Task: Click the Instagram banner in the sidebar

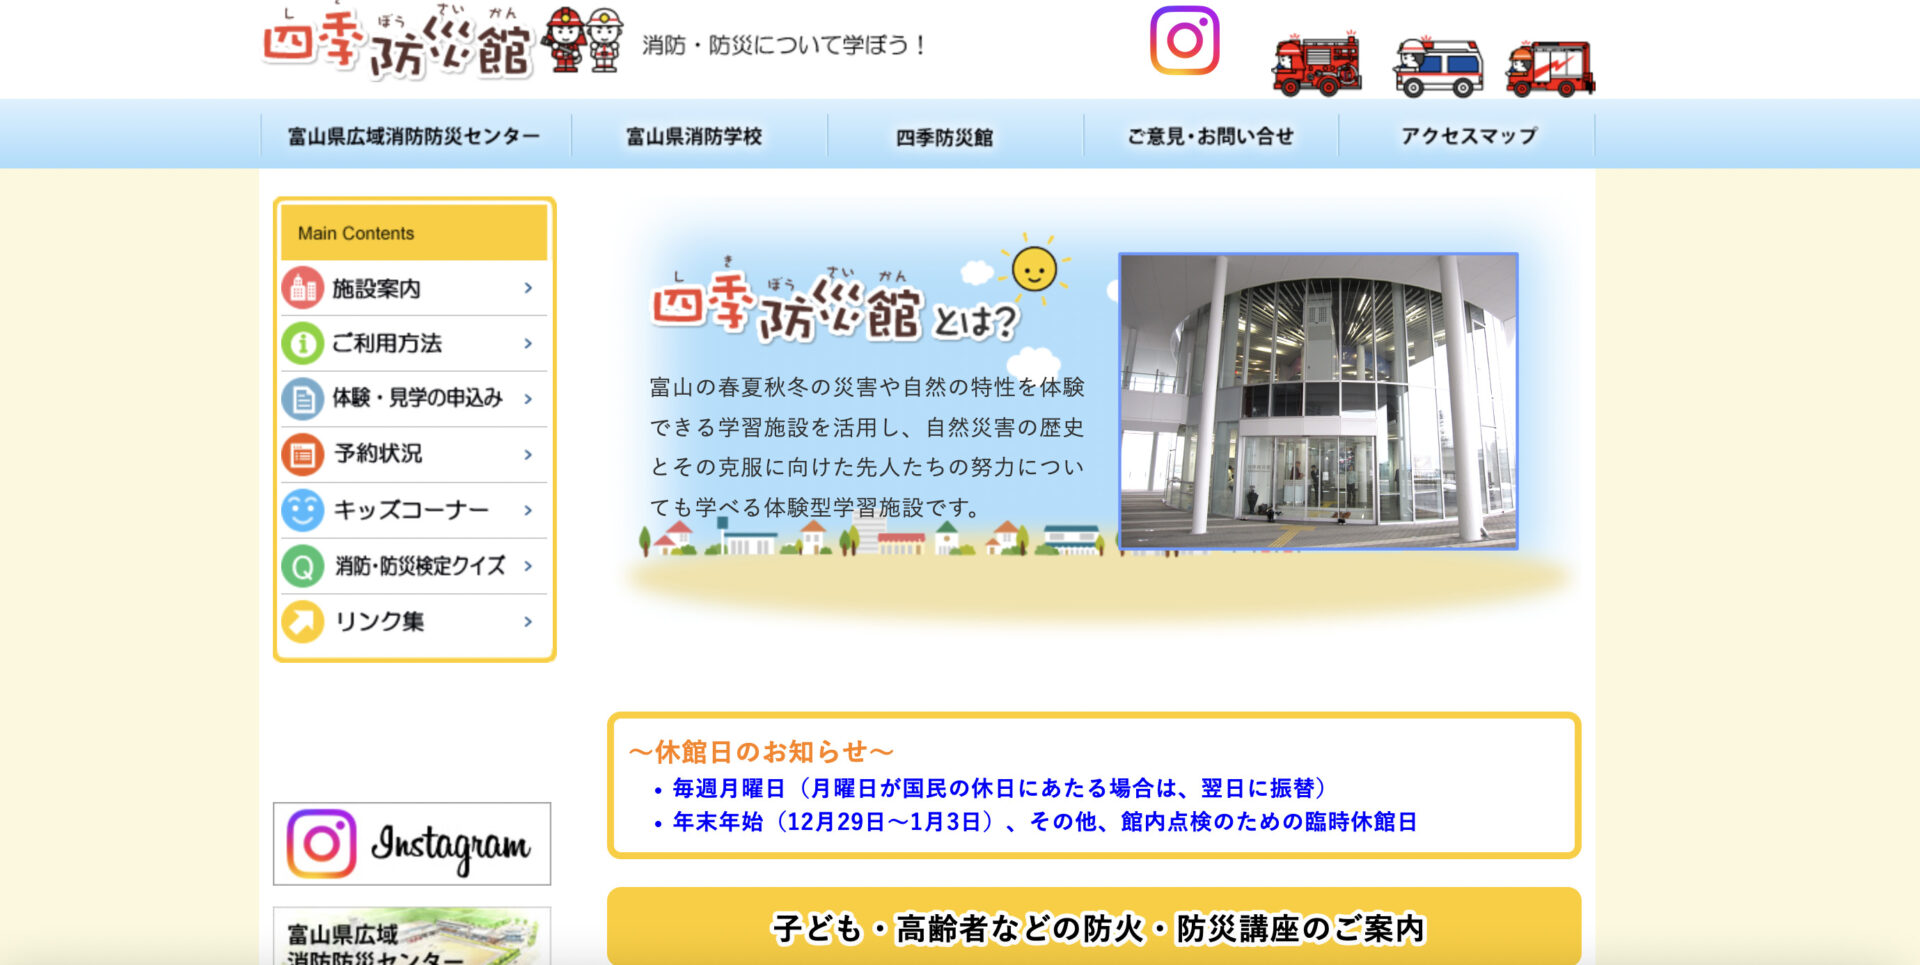Action: (412, 844)
